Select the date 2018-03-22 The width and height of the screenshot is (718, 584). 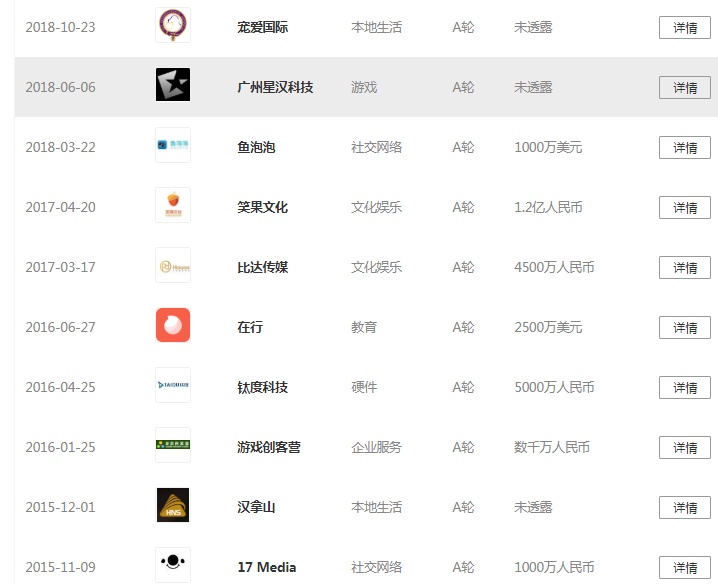click(60, 147)
